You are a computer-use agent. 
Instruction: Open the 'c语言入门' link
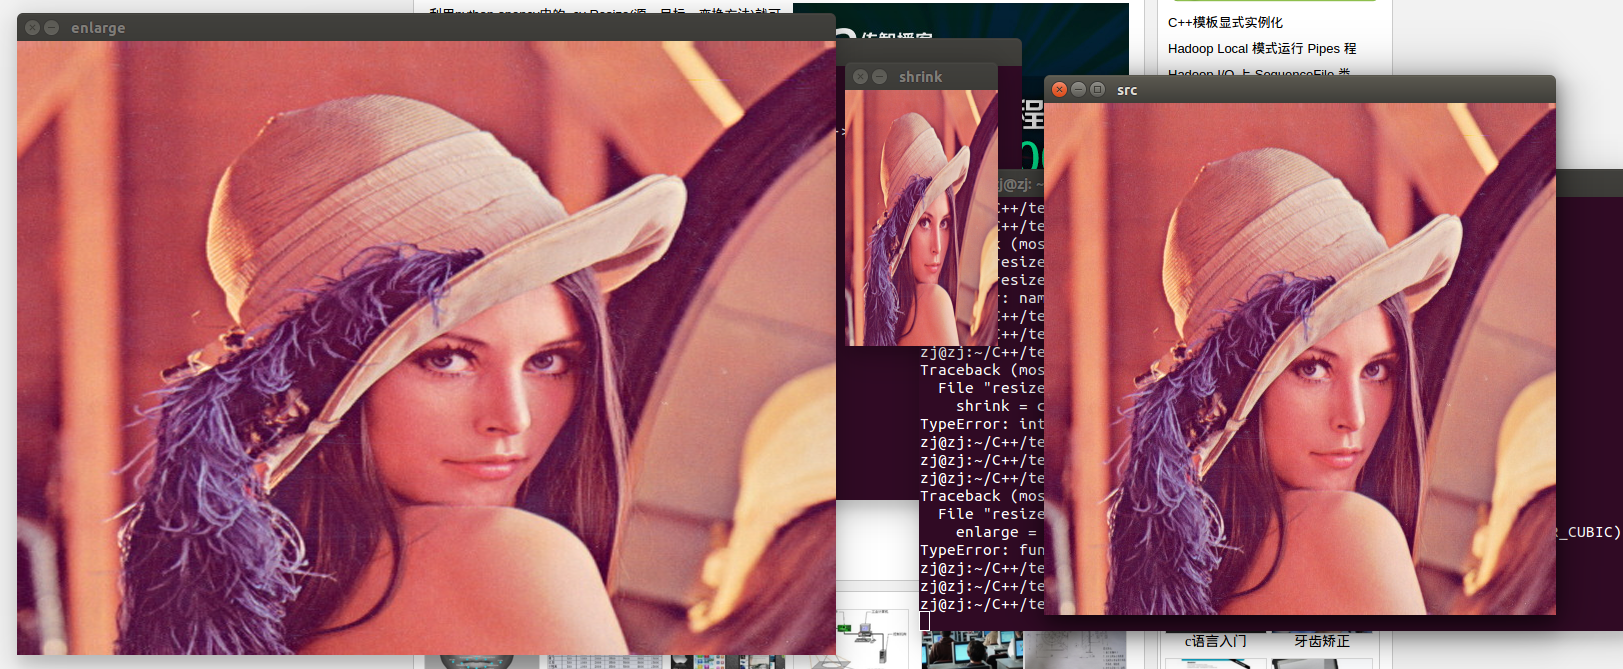(1215, 641)
